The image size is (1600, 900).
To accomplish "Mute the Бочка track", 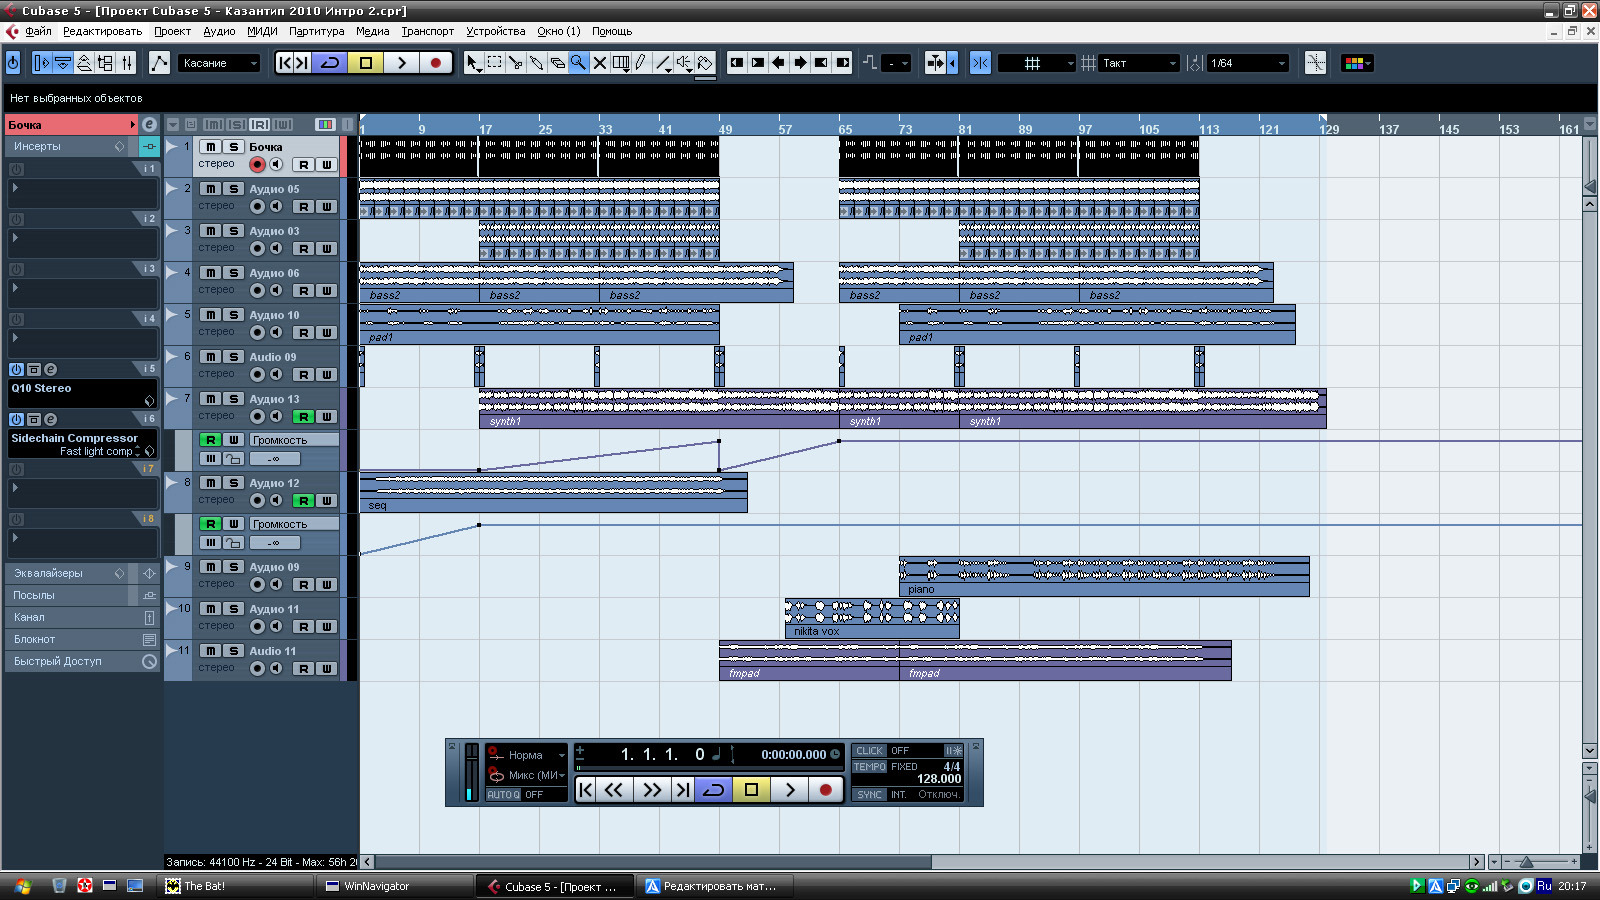I will tap(210, 146).
